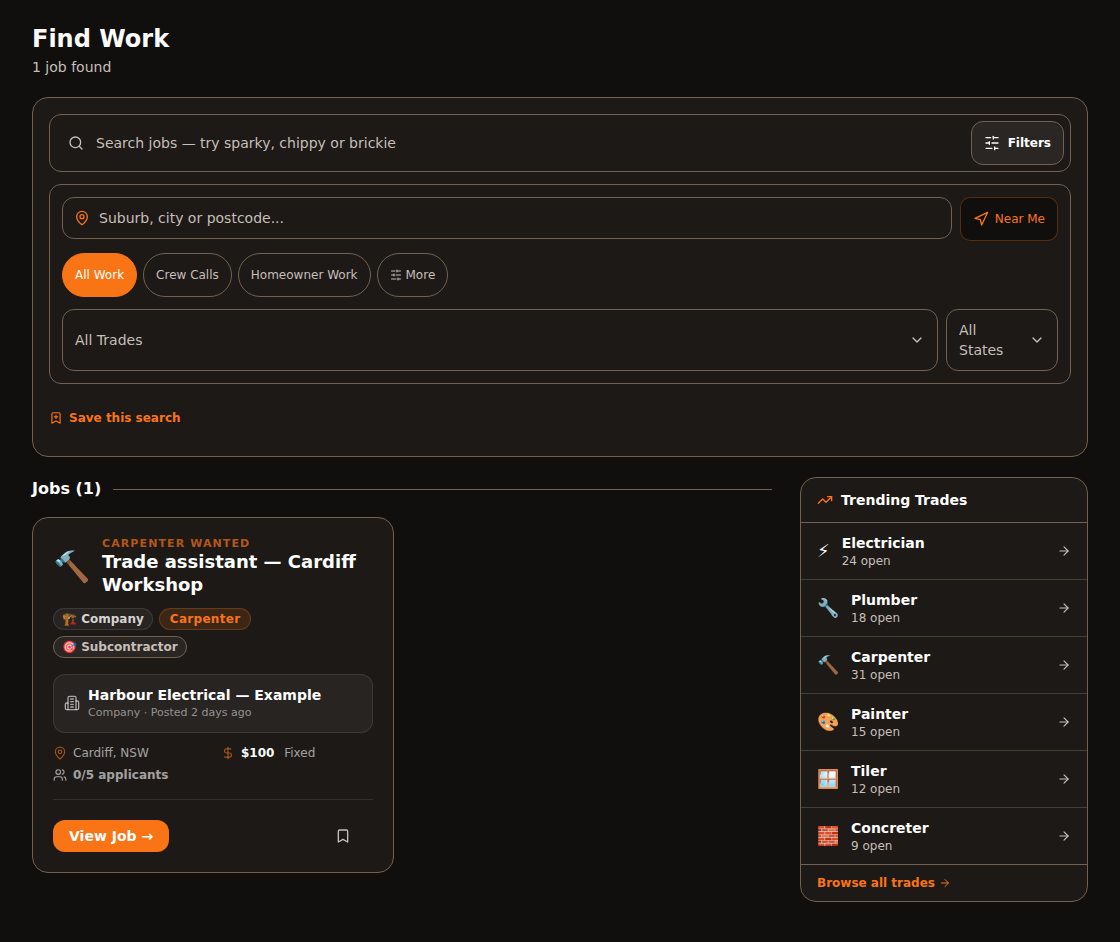The height and width of the screenshot is (942, 1120).
Task: Focus the Suburb, city or postcode field
Action: [x=506, y=218]
